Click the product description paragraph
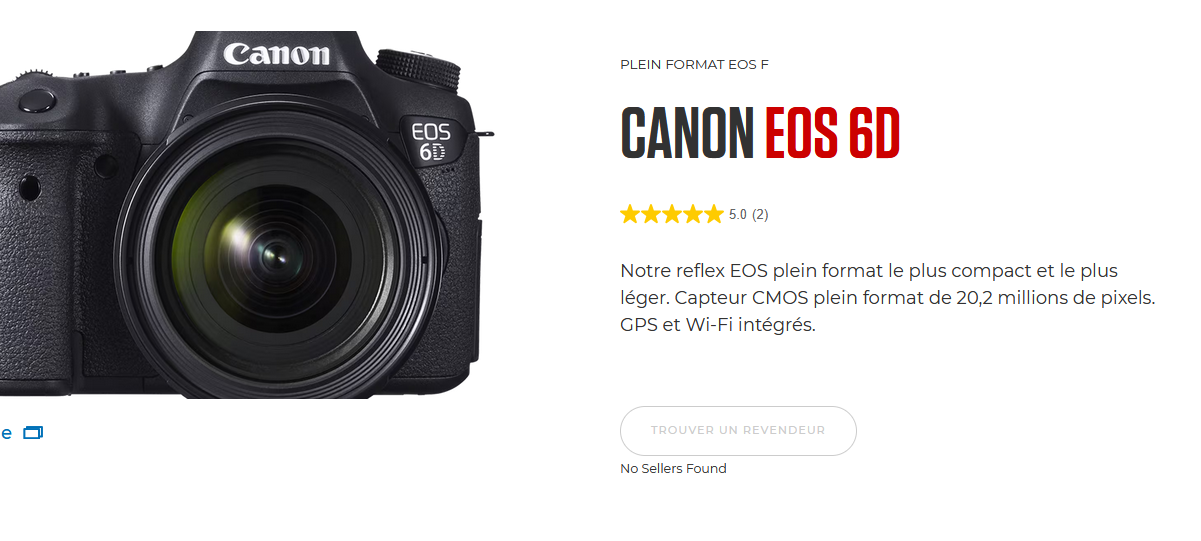This screenshot has width=1201, height=541. (x=888, y=298)
